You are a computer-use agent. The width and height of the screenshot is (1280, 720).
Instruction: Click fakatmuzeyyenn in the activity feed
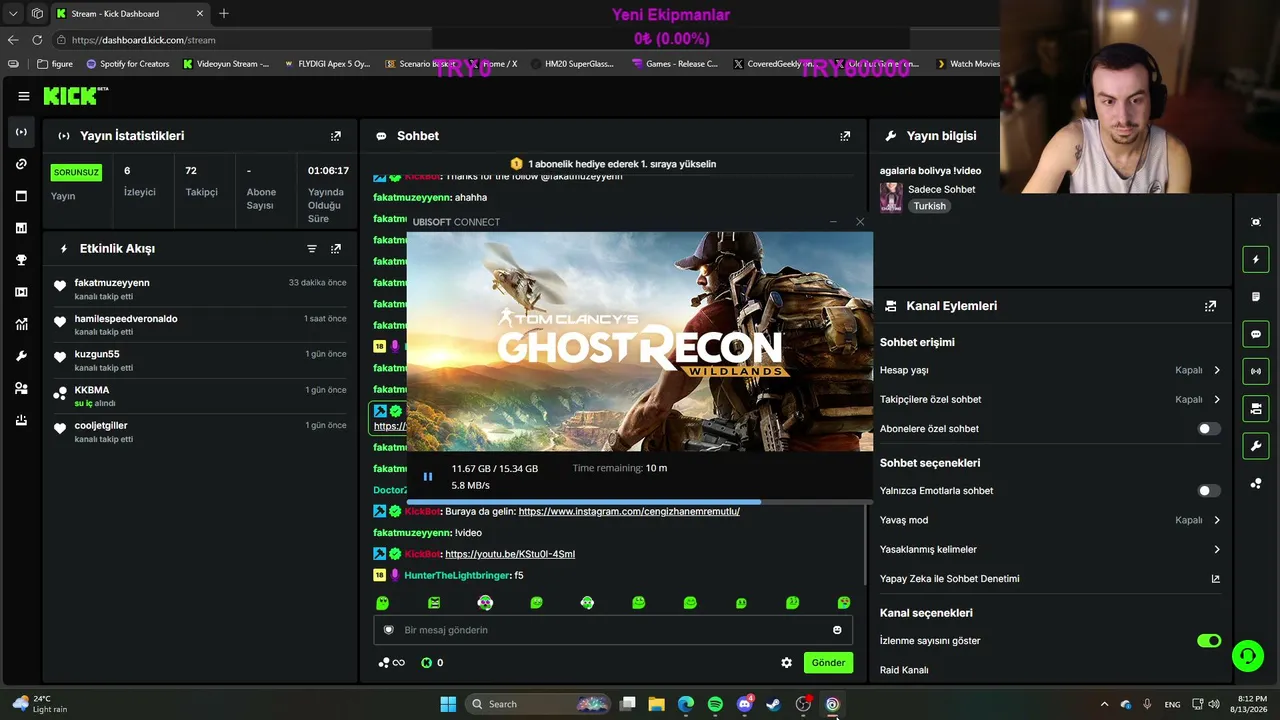(112, 283)
